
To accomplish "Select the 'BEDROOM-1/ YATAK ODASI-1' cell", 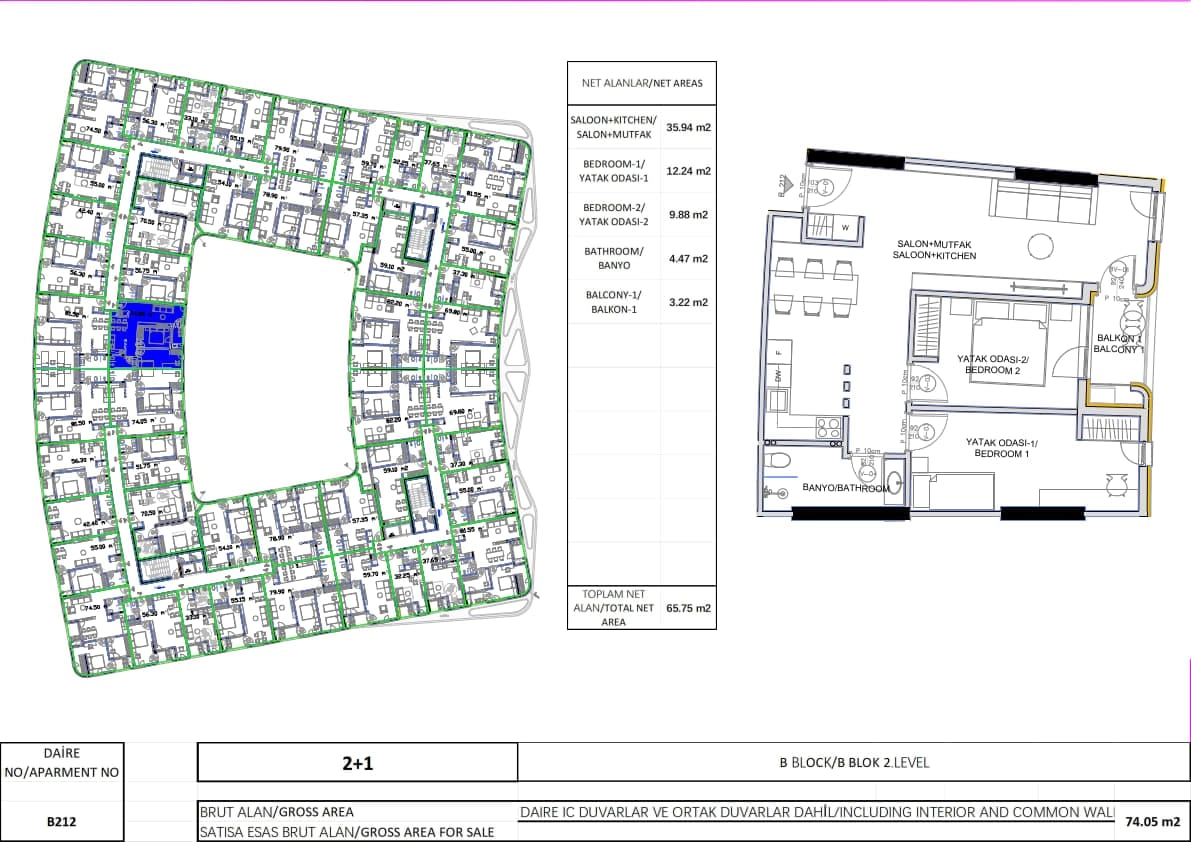I will click(614, 171).
